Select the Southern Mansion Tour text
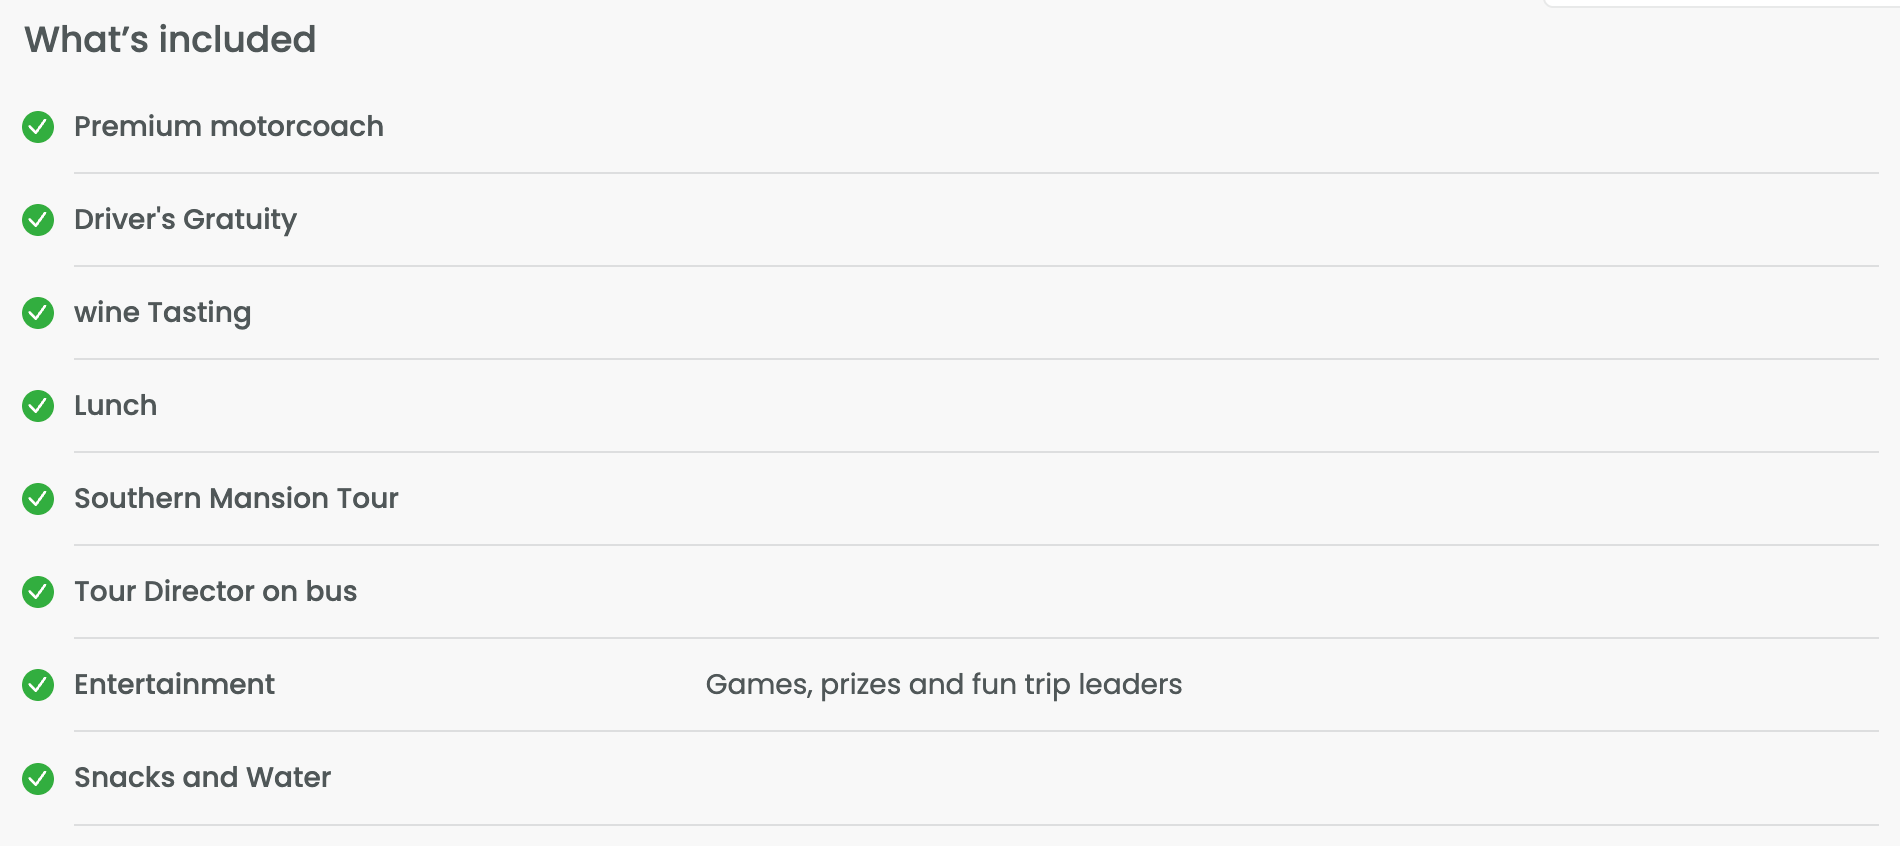 click(x=236, y=499)
